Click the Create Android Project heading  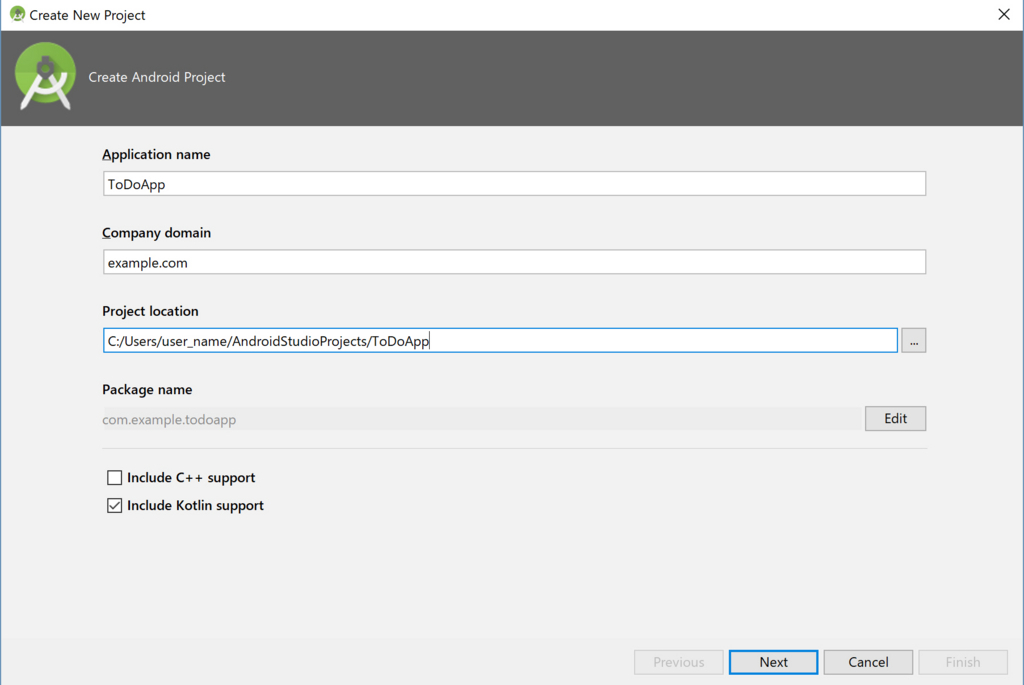pyautogui.click(x=157, y=77)
